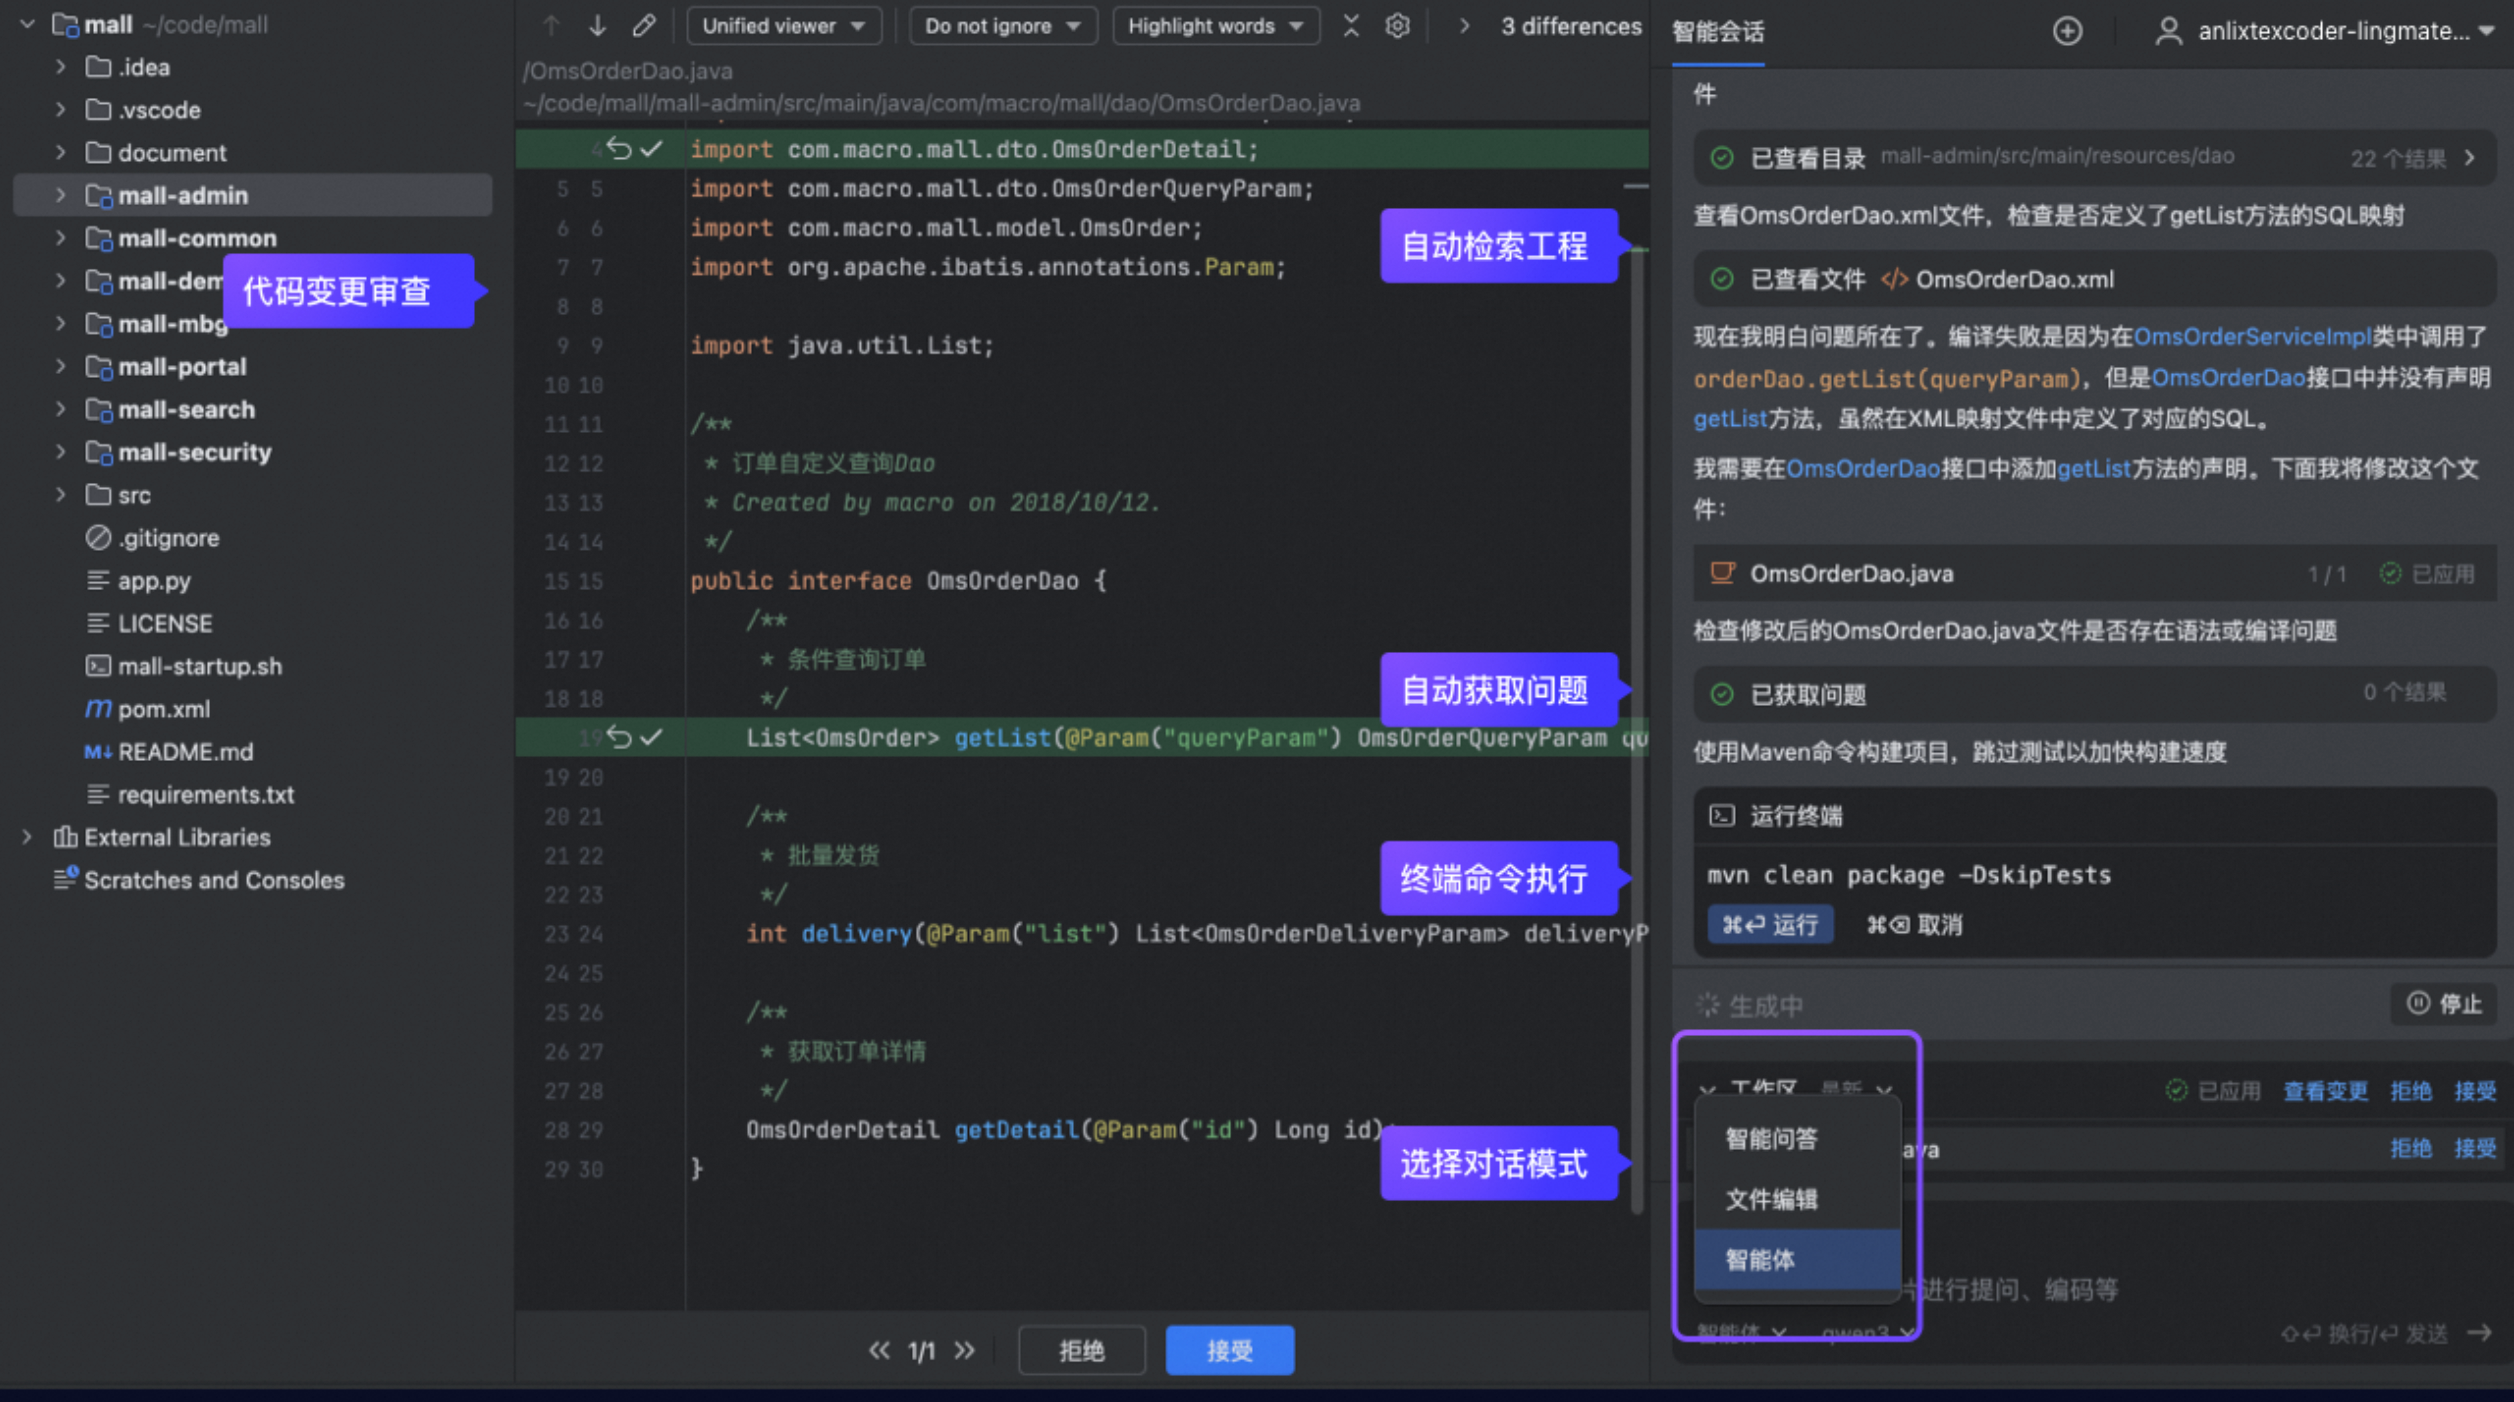The width and height of the screenshot is (2514, 1402).
Task: Open the app.py file
Action: 154,581
